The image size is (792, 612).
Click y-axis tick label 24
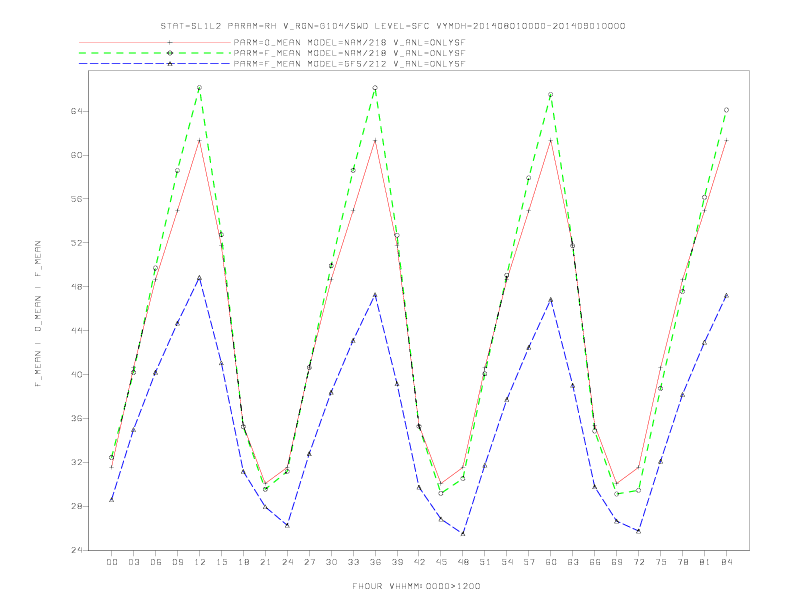(x=76, y=550)
